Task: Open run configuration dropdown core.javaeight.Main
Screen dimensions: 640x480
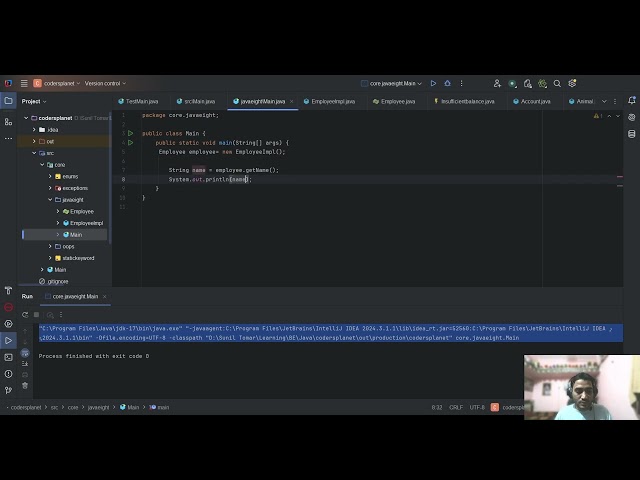Action: click(x=391, y=83)
